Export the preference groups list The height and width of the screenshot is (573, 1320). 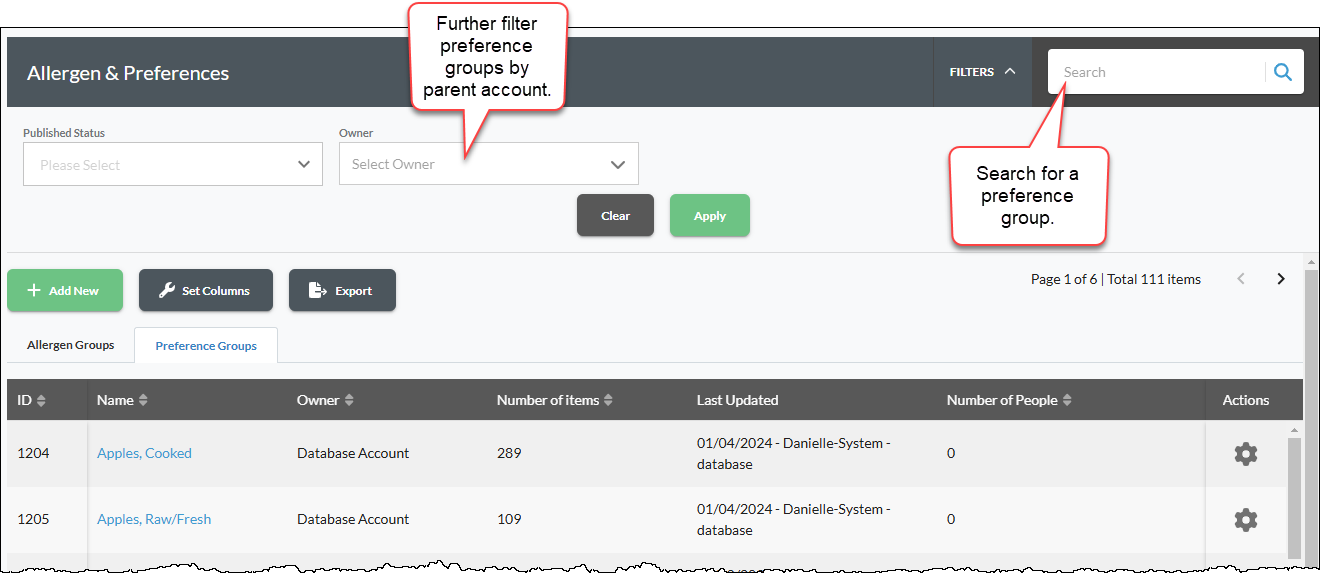coord(342,290)
